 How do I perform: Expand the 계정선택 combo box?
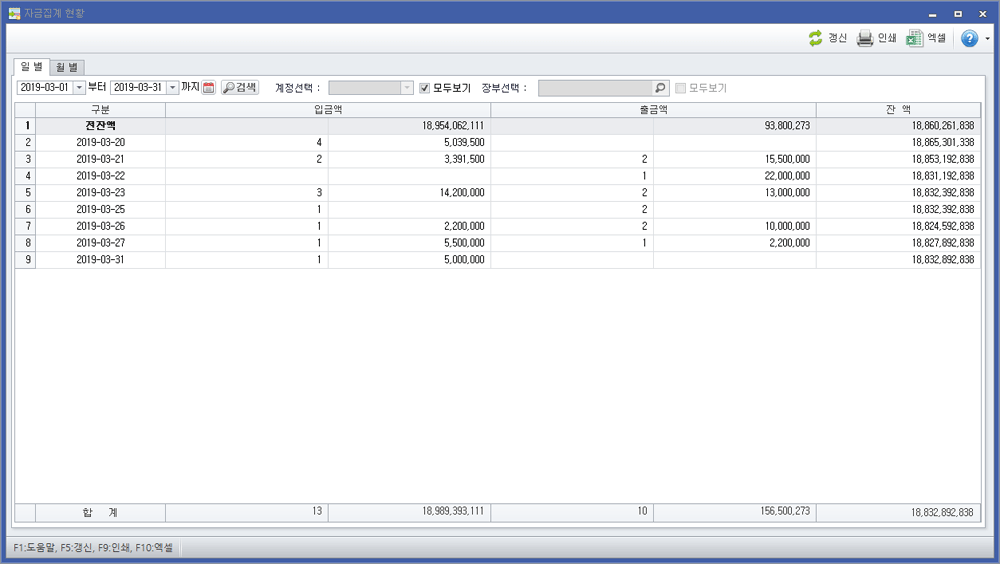point(406,88)
